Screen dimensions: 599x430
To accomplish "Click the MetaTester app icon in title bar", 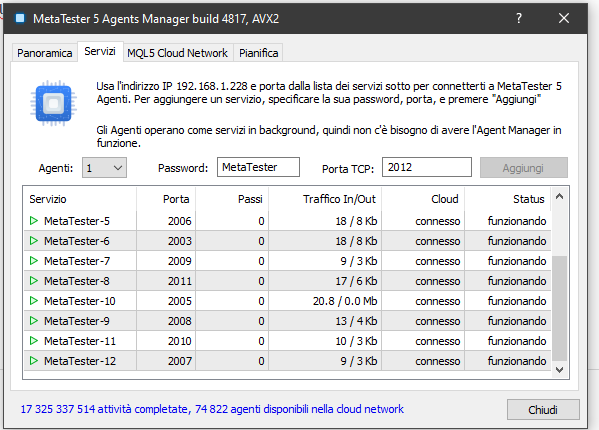I will pos(20,18).
